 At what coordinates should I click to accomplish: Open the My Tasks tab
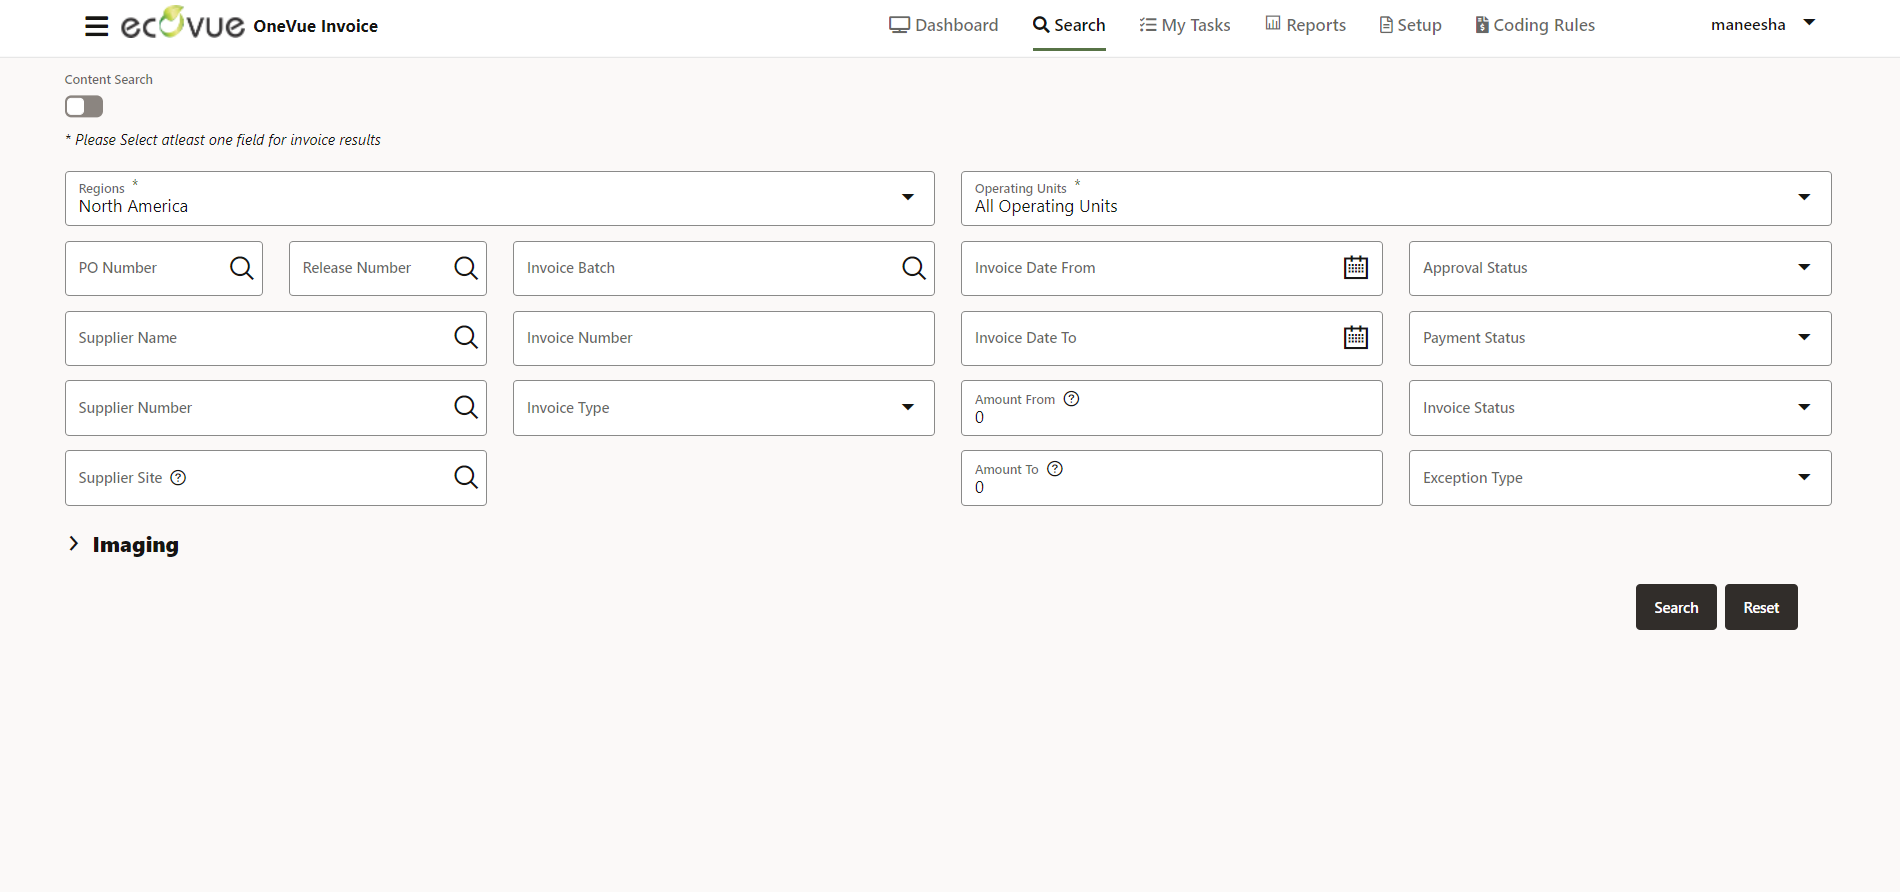pos(1184,25)
